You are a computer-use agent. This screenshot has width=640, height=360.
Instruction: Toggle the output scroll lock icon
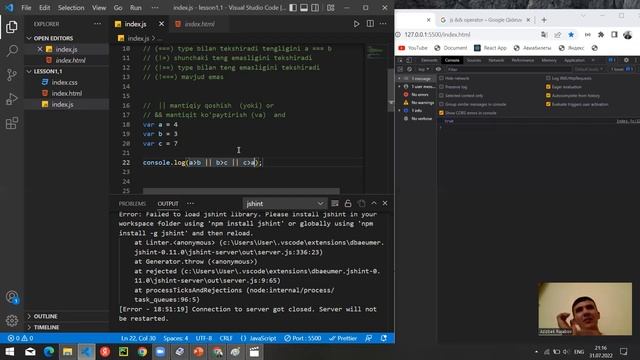pyautogui.click(x=348, y=203)
